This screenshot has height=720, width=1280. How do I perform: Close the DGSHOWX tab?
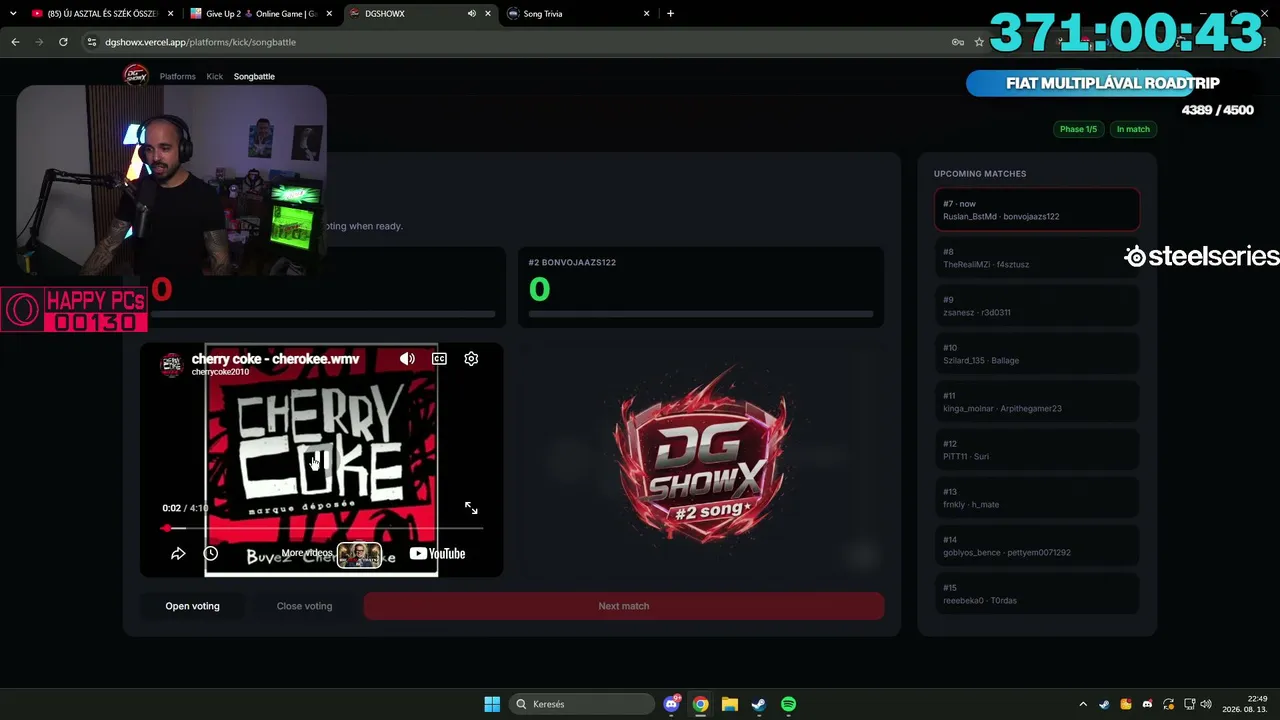point(488,14)
